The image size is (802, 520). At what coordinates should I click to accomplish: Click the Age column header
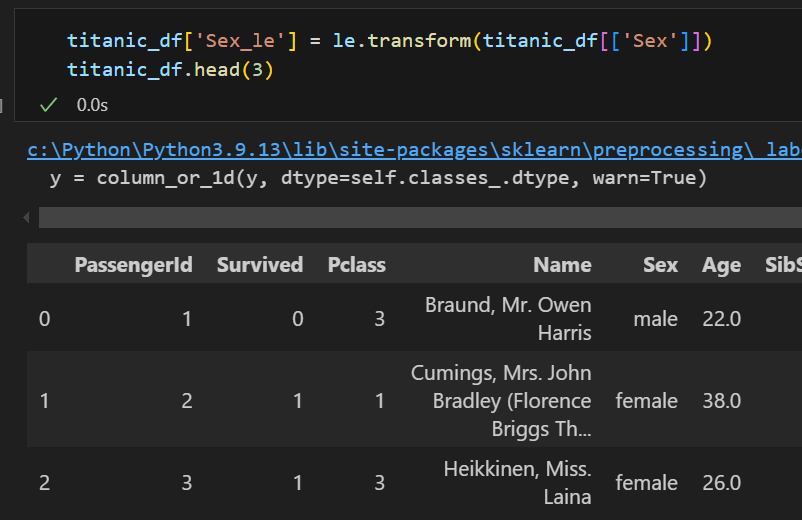721,265
